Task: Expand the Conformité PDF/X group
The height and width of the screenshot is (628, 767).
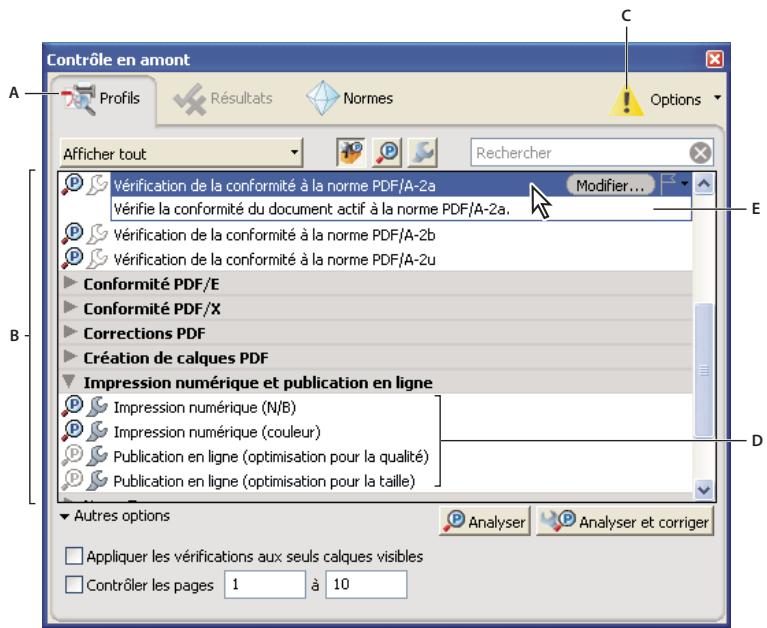Action: [70, 307]
